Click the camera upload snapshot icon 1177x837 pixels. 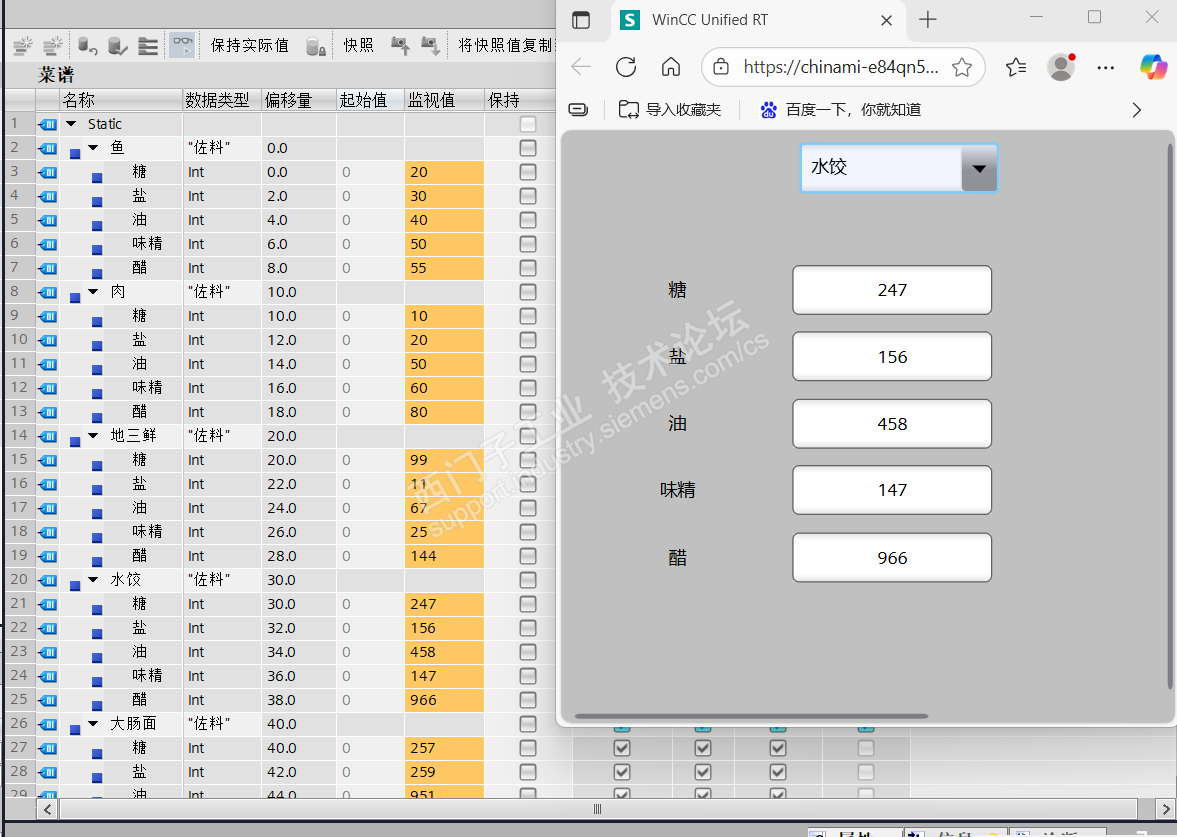[x=400, y=46]
